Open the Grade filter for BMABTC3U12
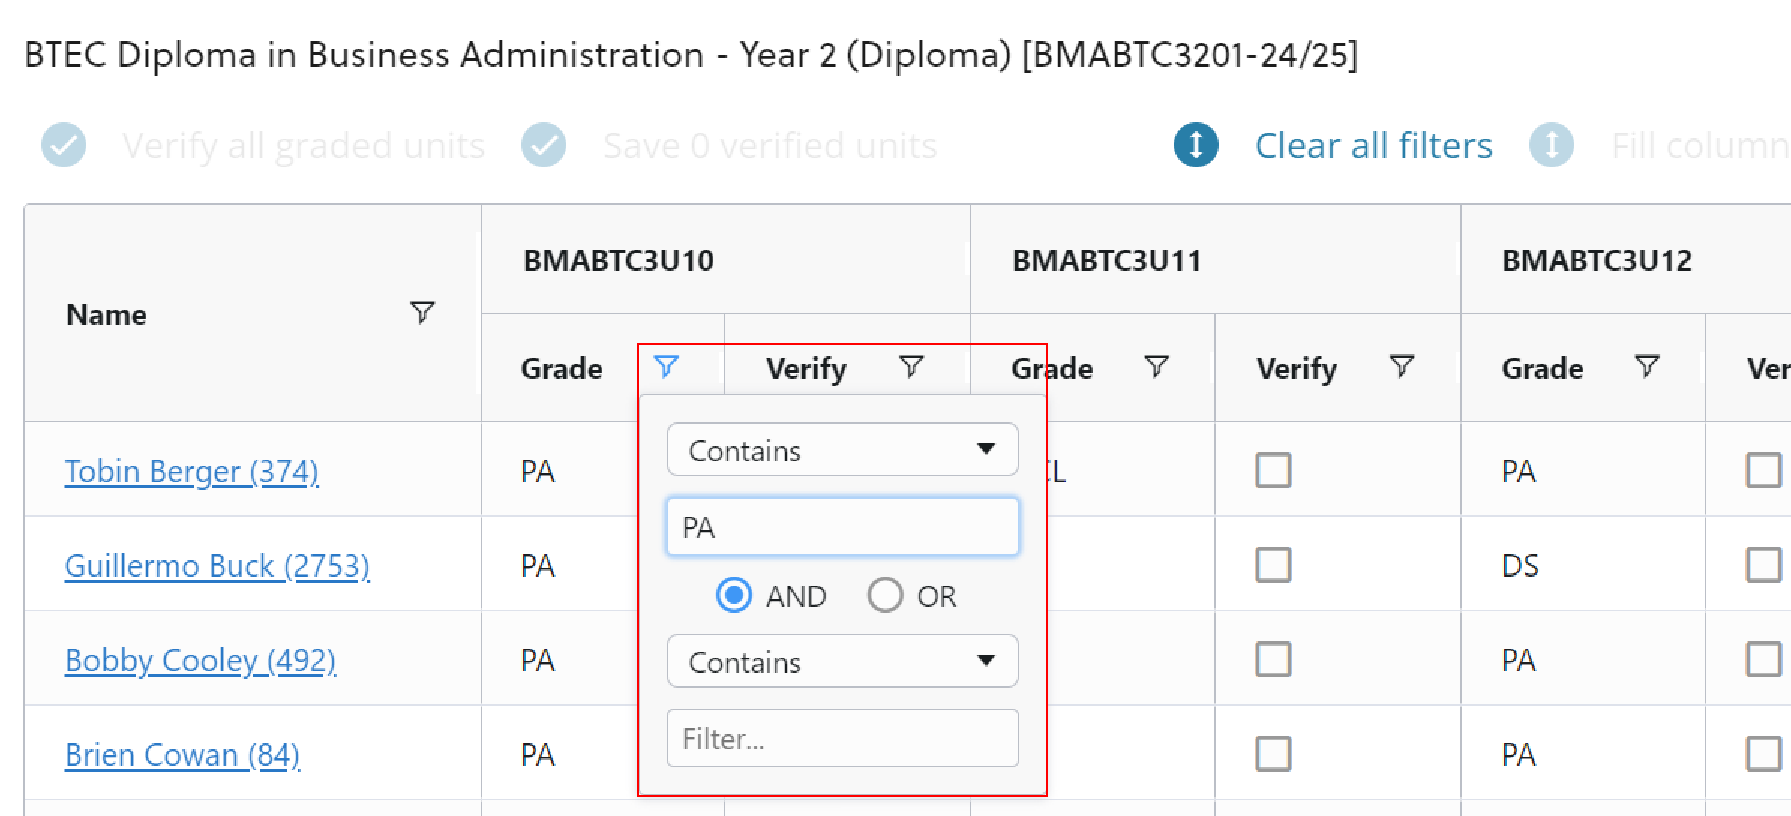Viewport: 1791px width, 816px height. [1648, 367]
